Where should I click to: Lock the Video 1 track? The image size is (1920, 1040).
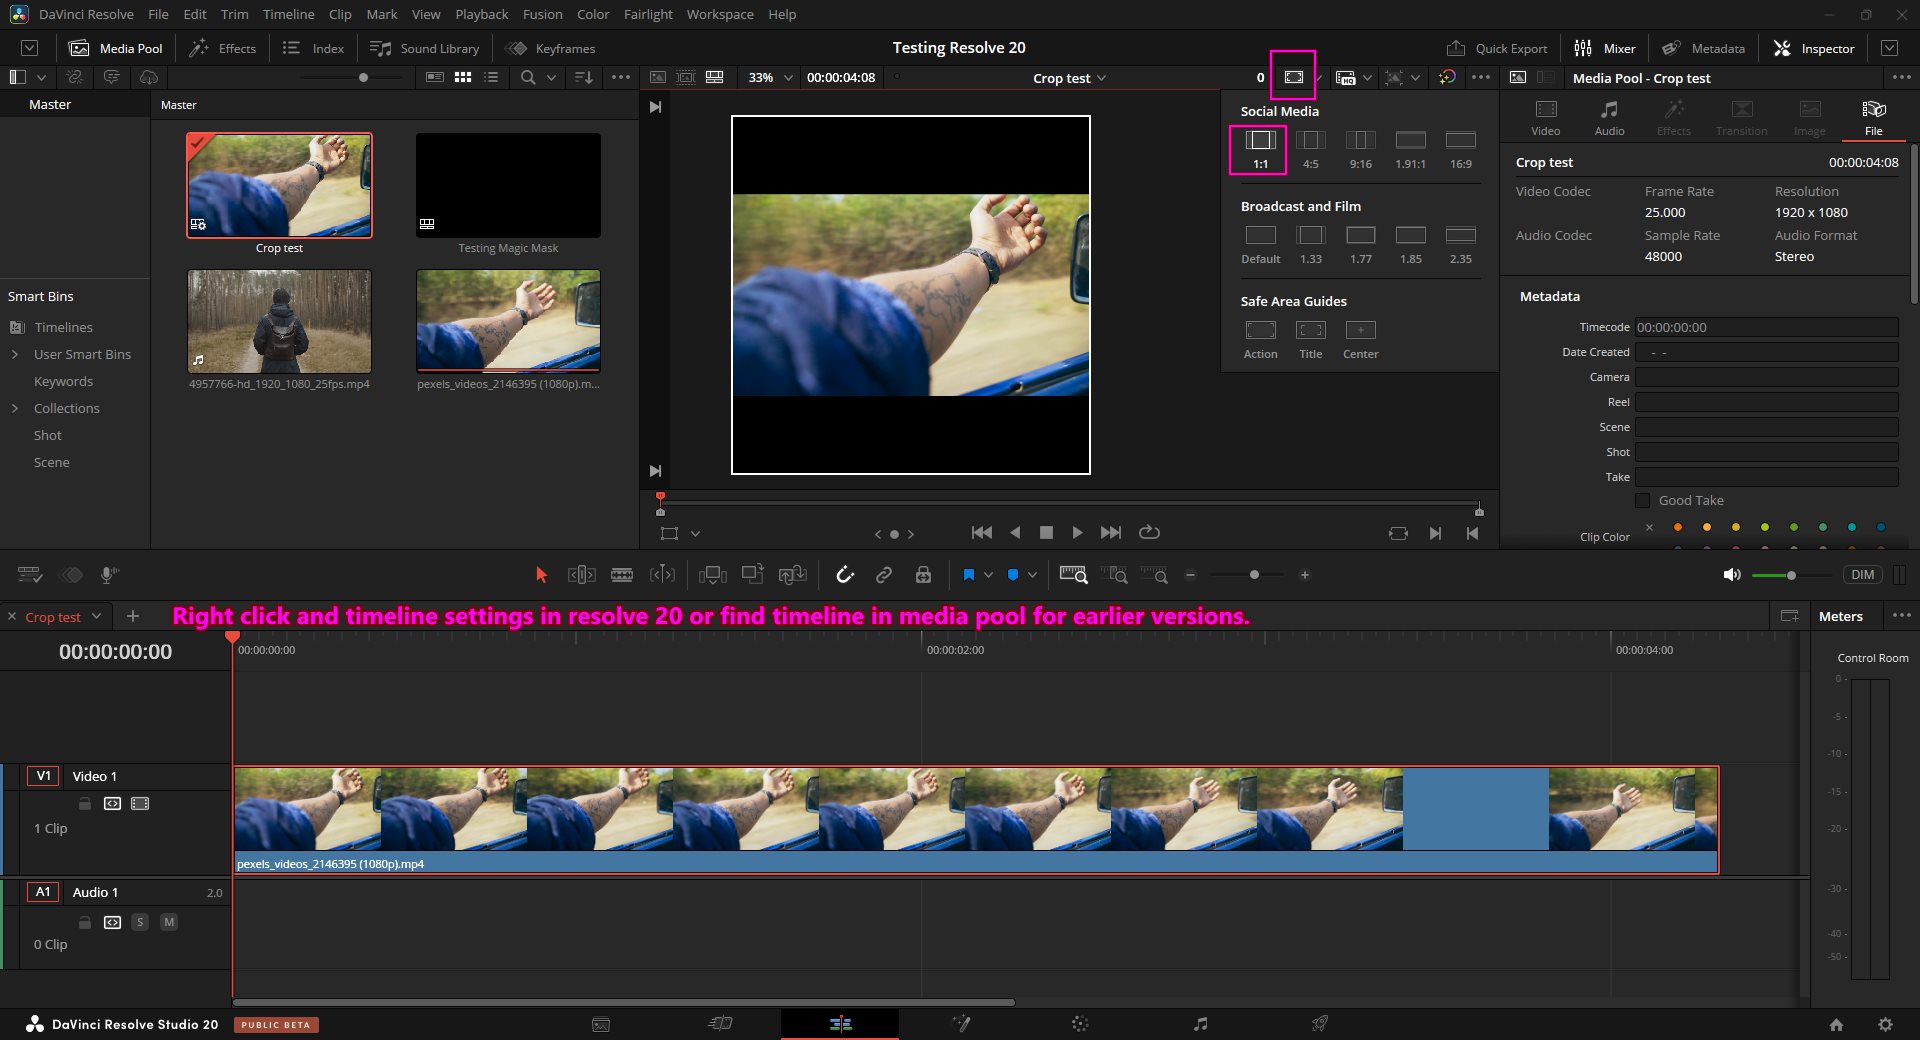[85, 803]
